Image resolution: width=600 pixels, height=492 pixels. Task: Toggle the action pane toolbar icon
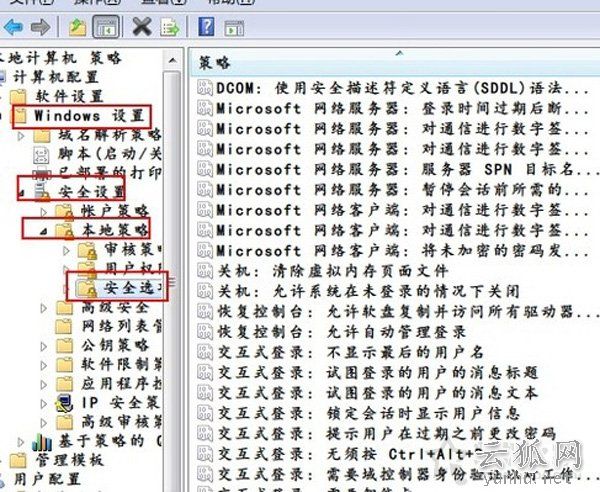(234, 28)
